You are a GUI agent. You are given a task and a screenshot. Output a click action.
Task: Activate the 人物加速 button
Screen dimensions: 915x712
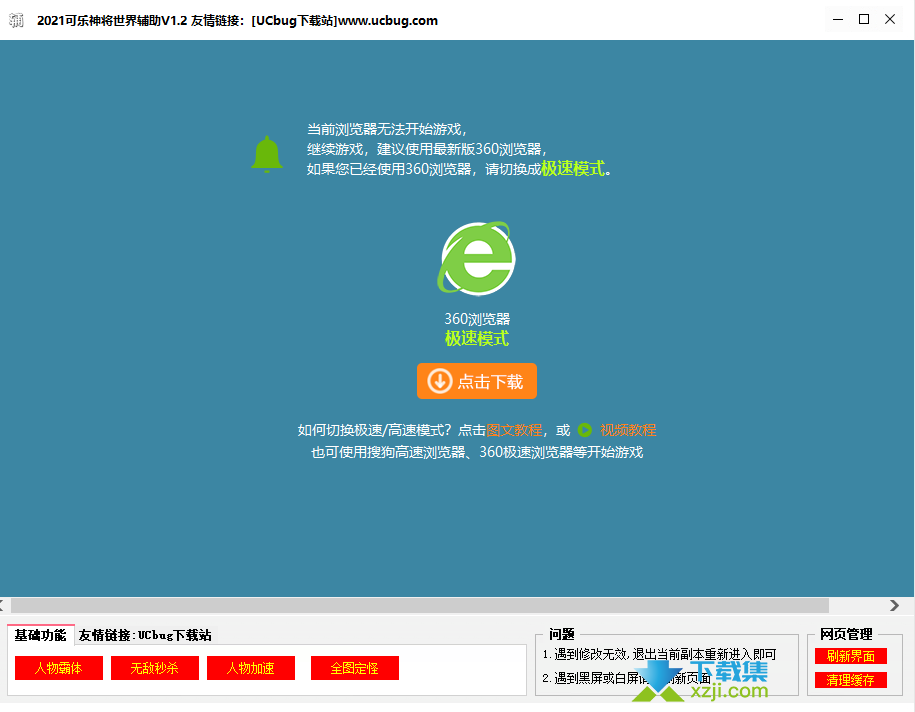pyautogui.click(x=251, y=668)
